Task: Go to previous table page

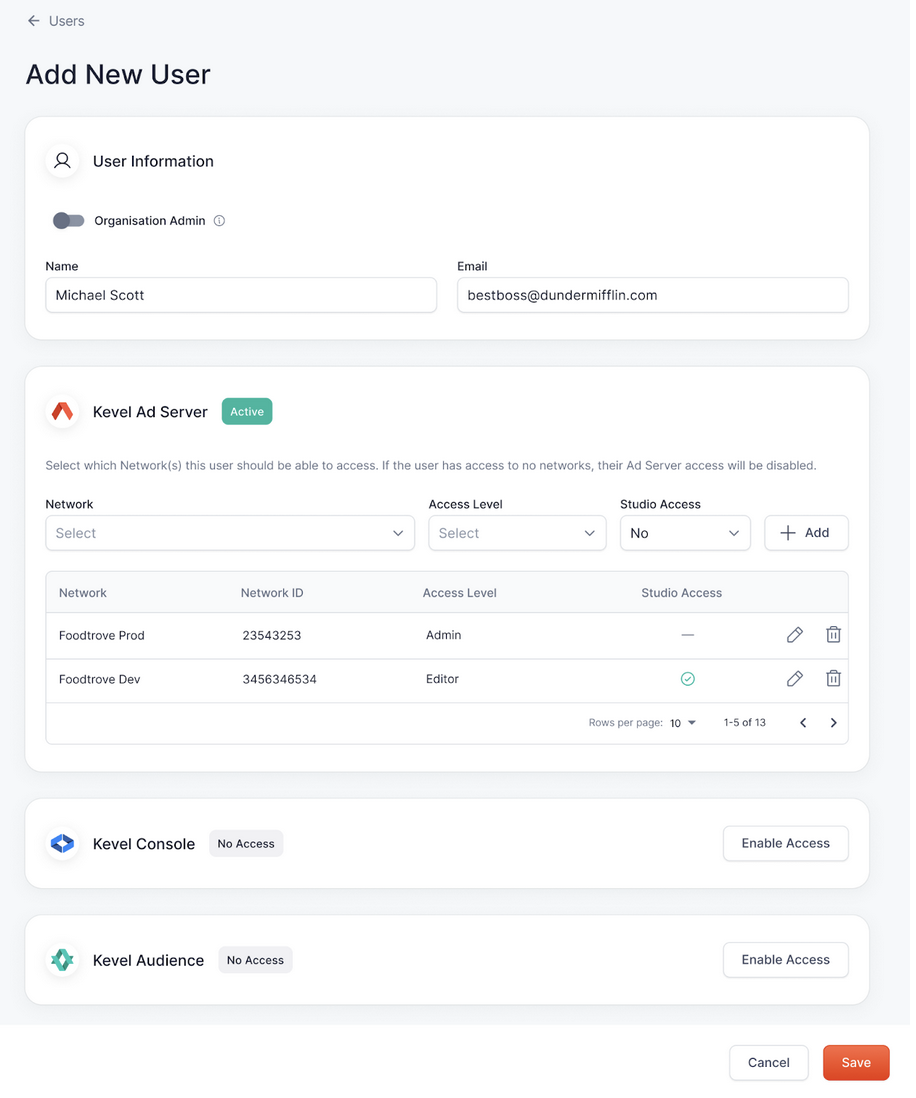Action: [x=803, y=723]
